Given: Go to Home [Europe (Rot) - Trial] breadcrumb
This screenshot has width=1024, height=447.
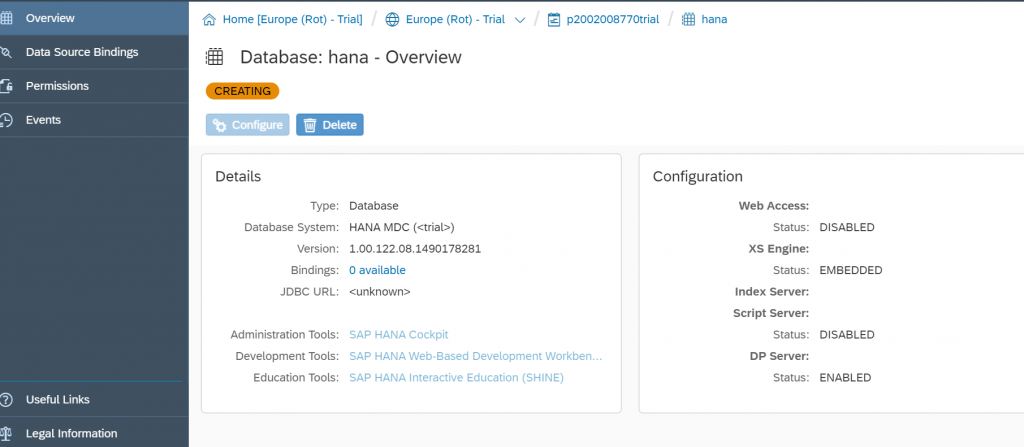Looking at the screenshot, I should pos(293,19).
